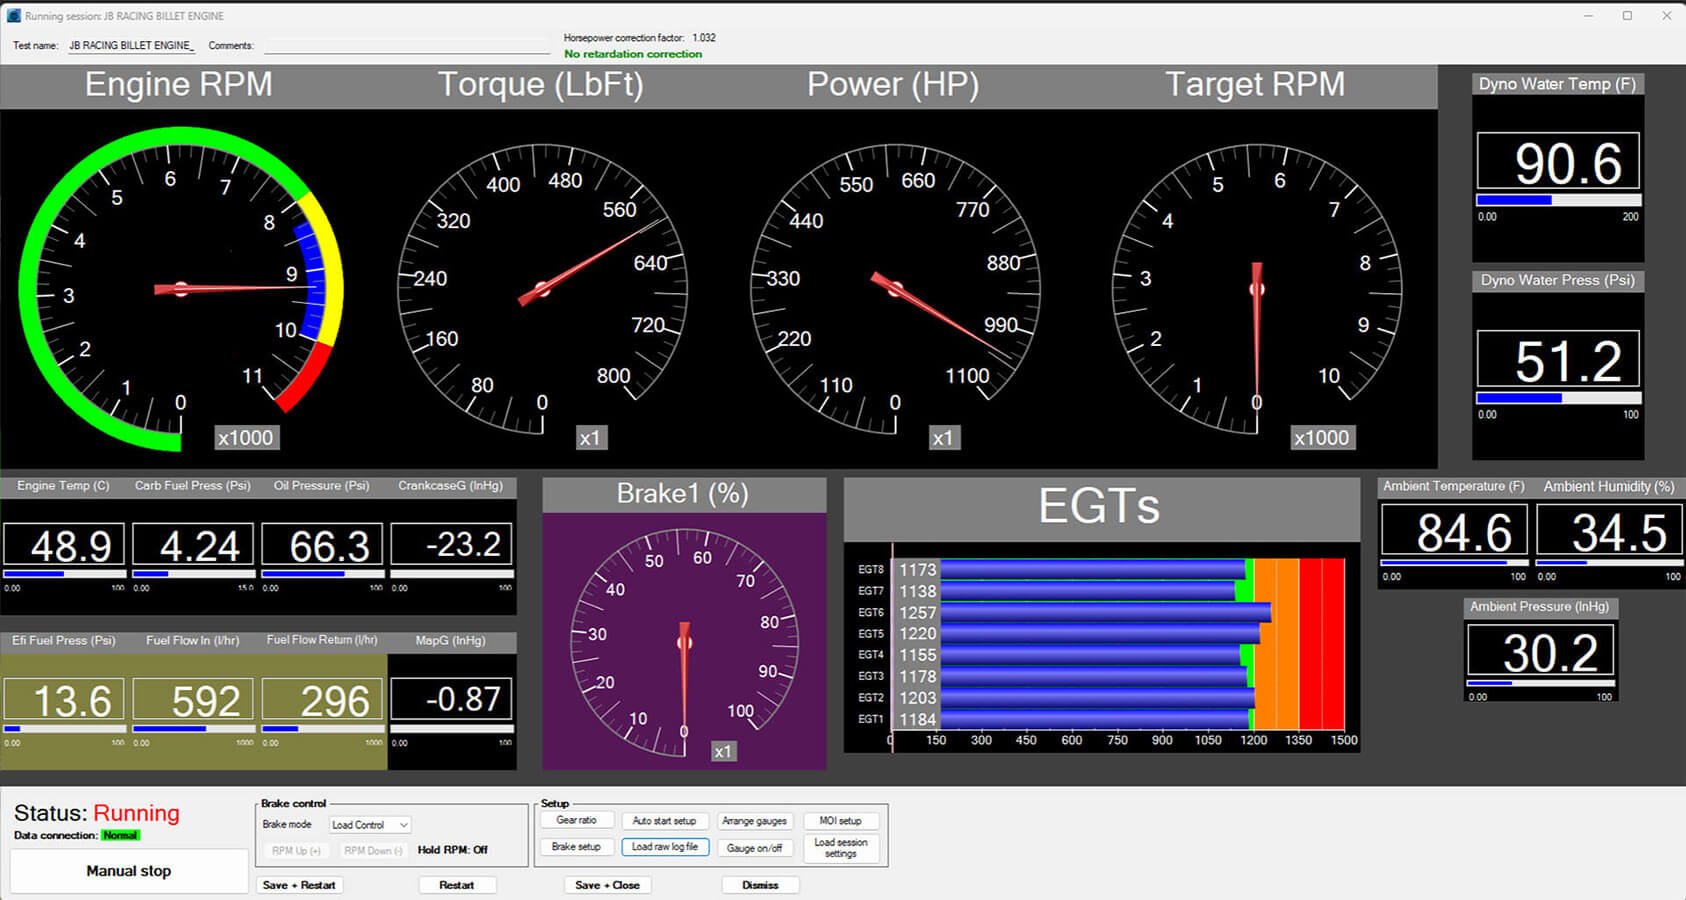Select the Torque (LbFt) dial gauge
Viewport: 1686px width, 900px height.
pos(540,290)
